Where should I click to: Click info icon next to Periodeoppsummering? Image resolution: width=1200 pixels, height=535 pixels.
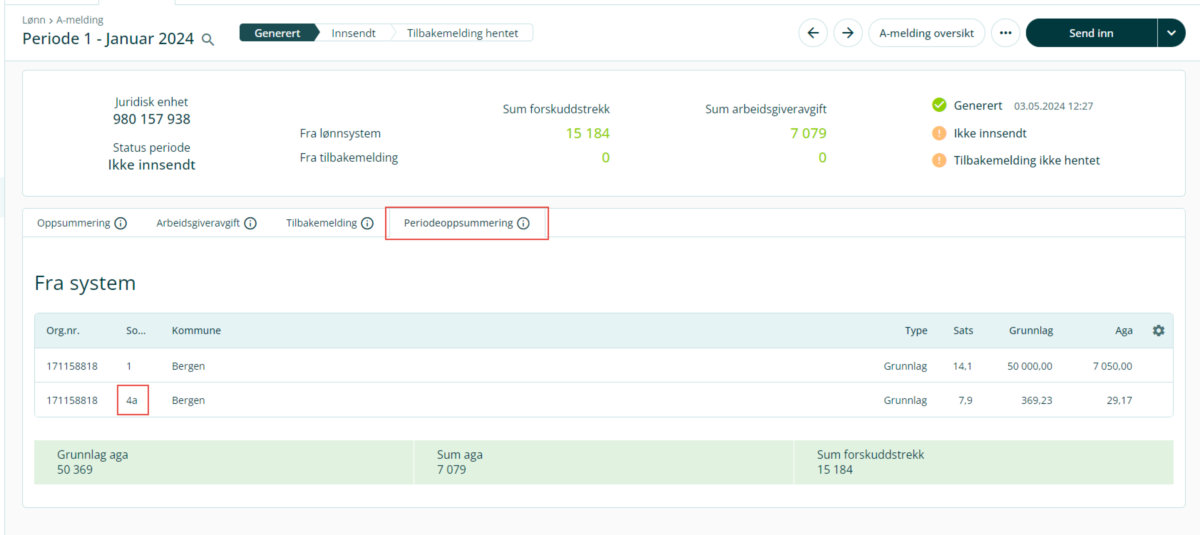523,224
